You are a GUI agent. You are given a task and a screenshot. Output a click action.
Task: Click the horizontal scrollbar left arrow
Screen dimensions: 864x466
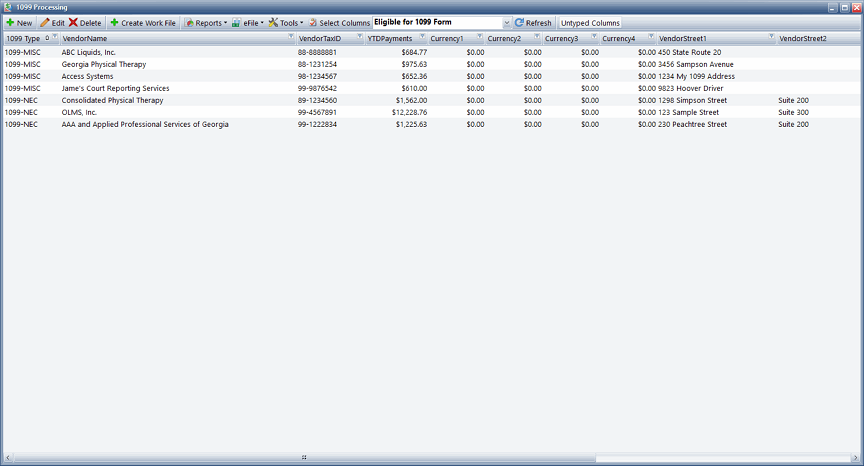click(x=8, y=458)
